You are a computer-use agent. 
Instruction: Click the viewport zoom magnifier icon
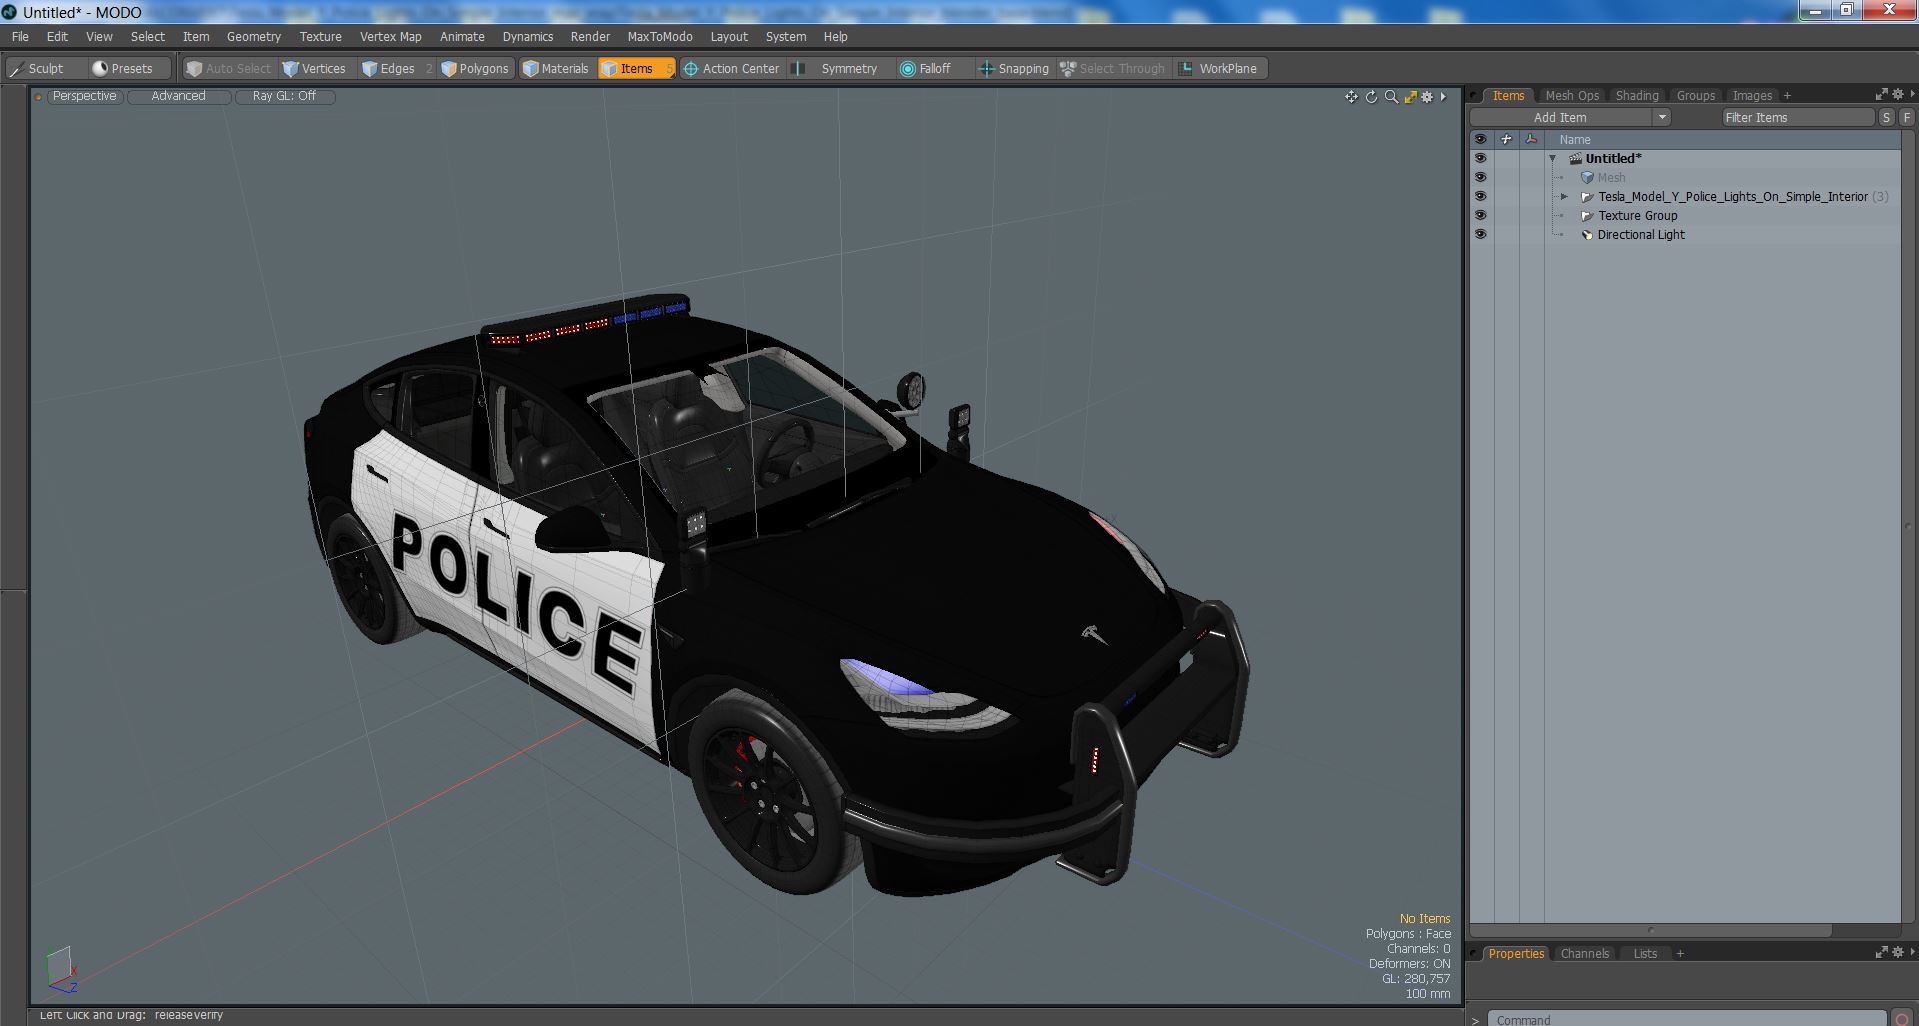click(x=1391, y=97)
